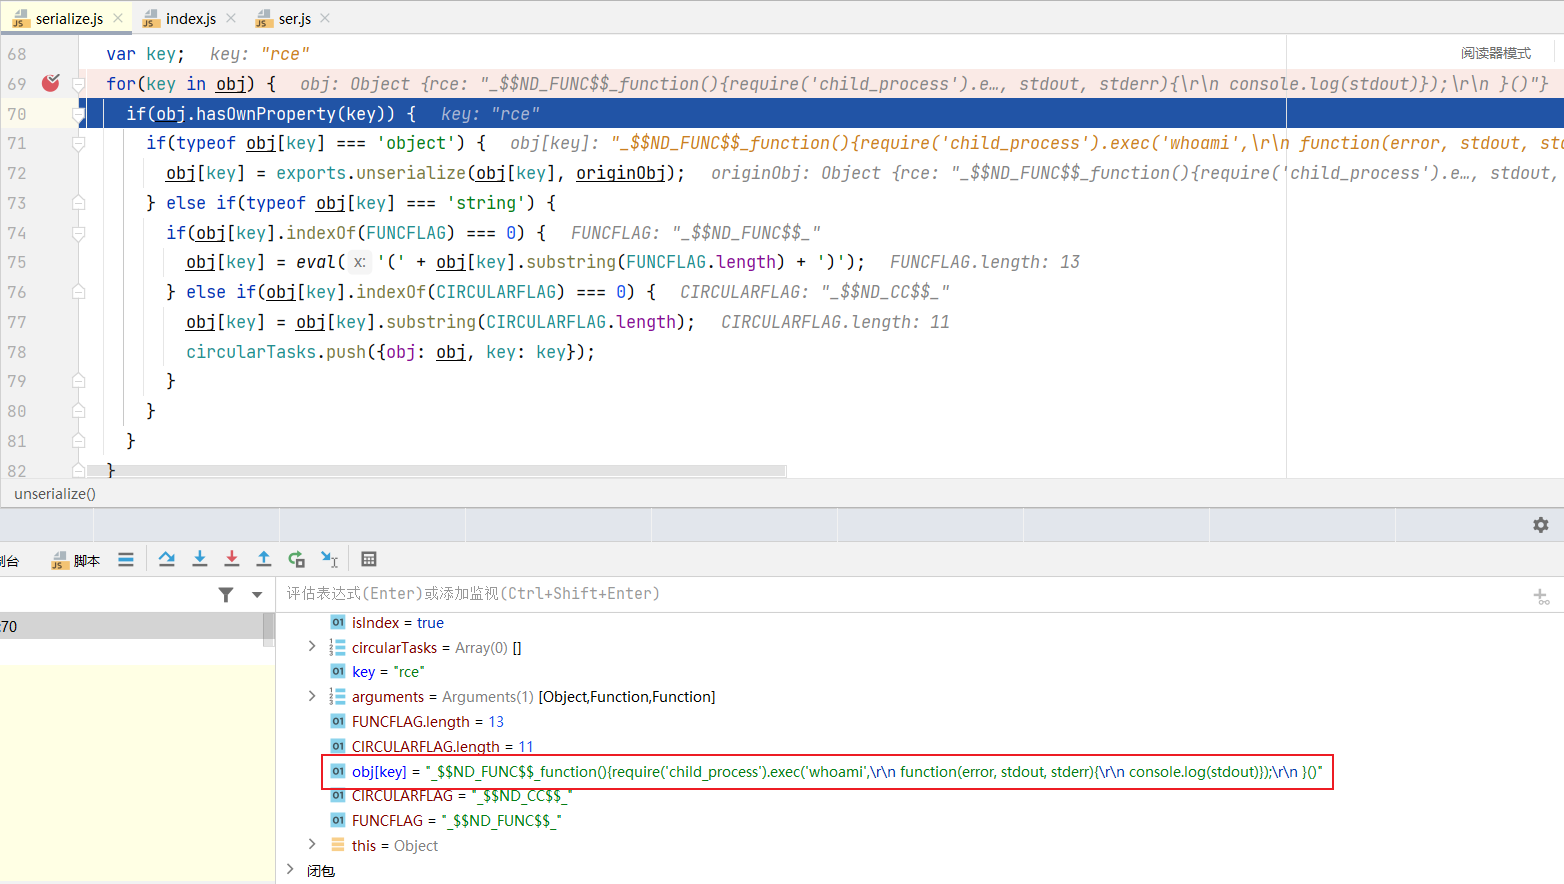Click the unserialize() breadcrumb
The width and height of the screenshot is (1564, 884).
tap(55, 494)
